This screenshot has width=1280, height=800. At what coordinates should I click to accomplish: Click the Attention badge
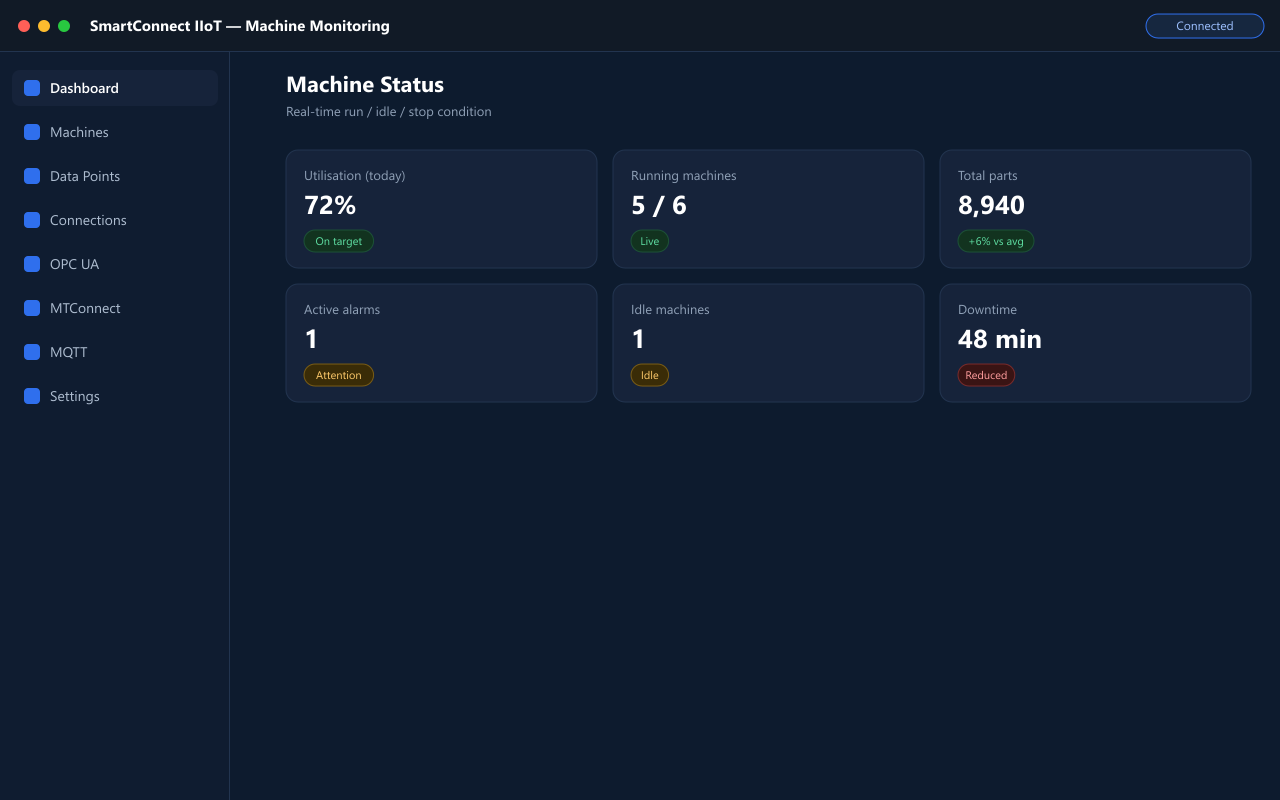click(339, 375)
